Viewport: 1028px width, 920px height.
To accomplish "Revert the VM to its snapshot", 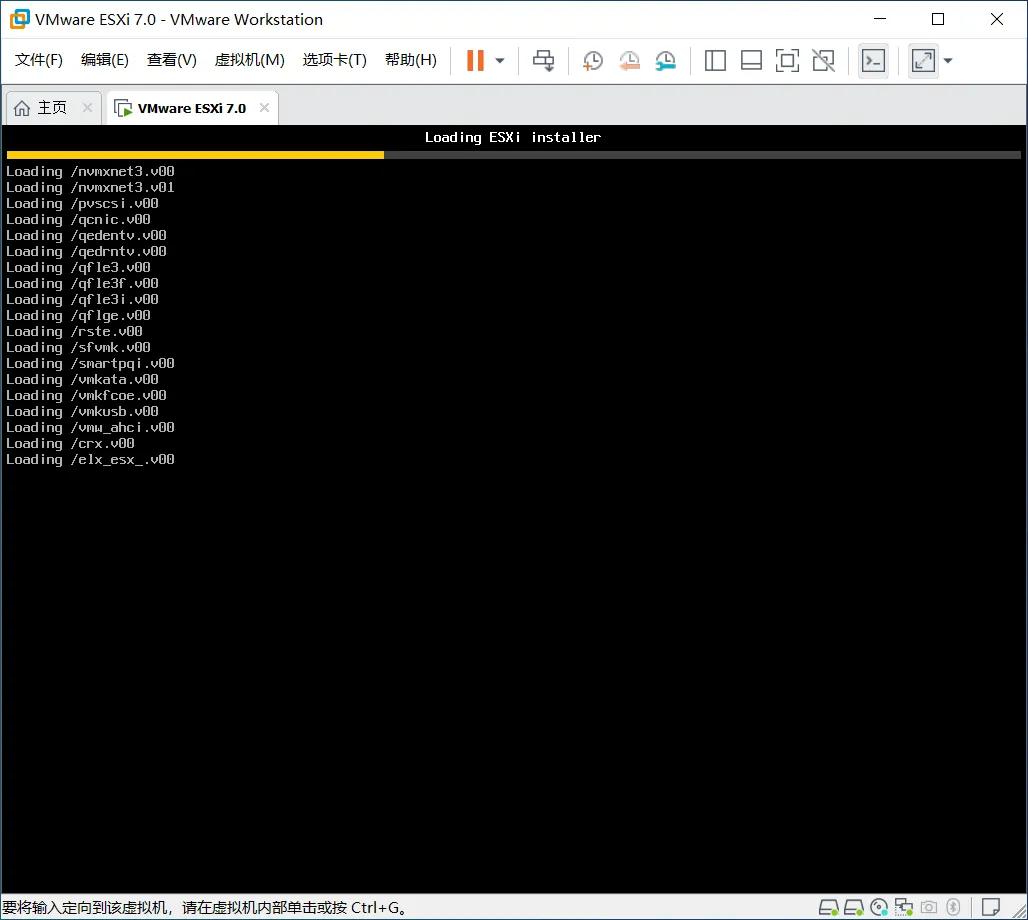I will pos(629,60).
